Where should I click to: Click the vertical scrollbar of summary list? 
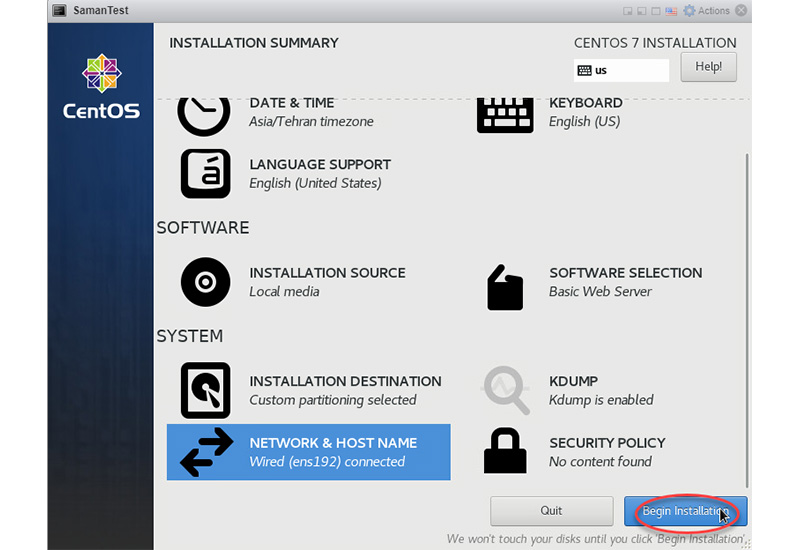(743, 300)
